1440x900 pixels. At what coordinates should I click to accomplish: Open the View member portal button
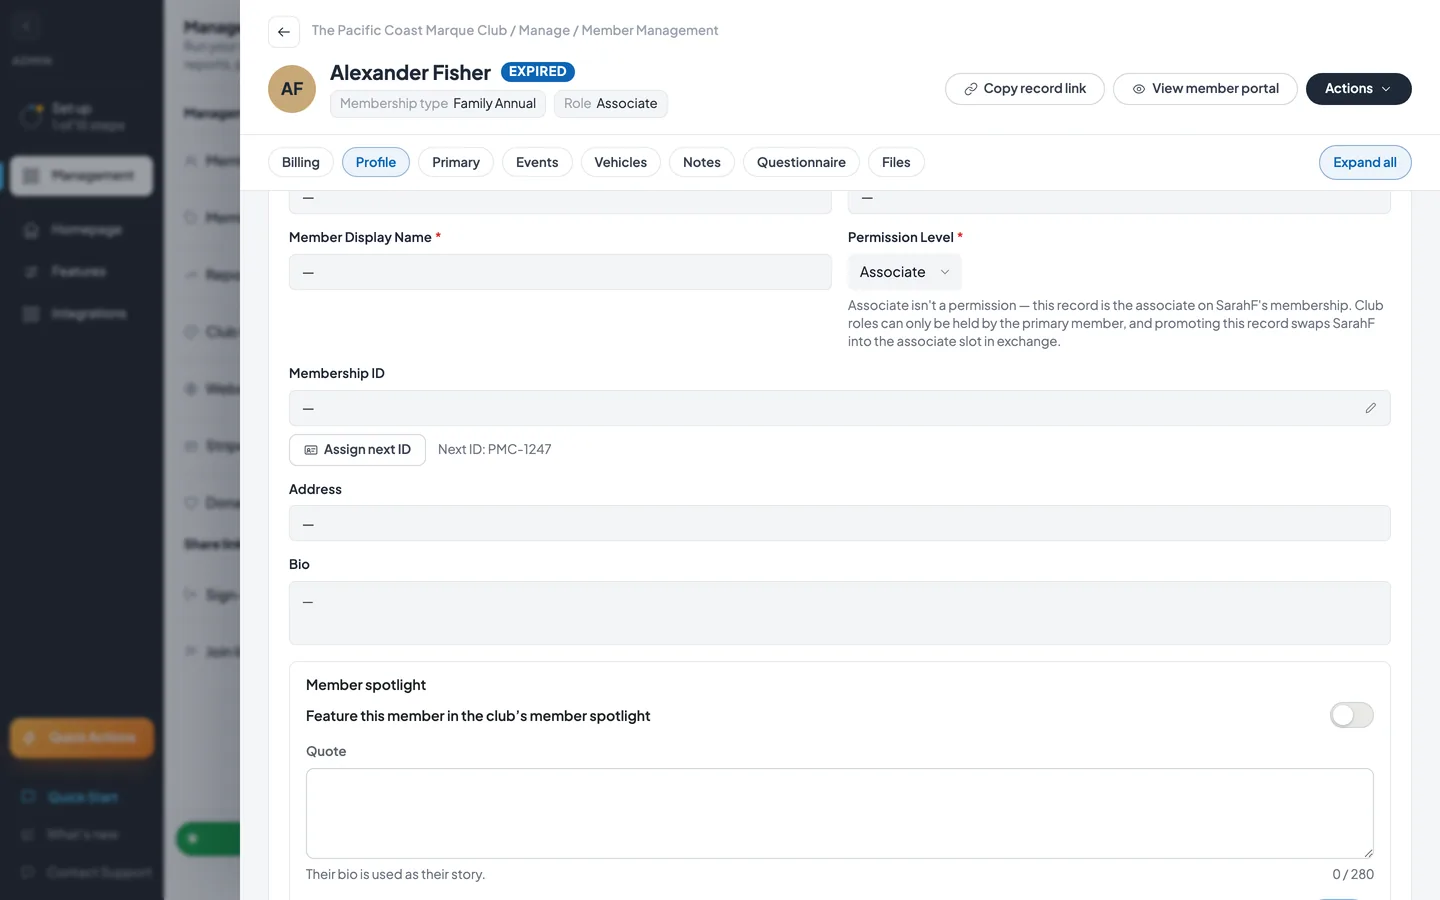[x=1205, y=89]
